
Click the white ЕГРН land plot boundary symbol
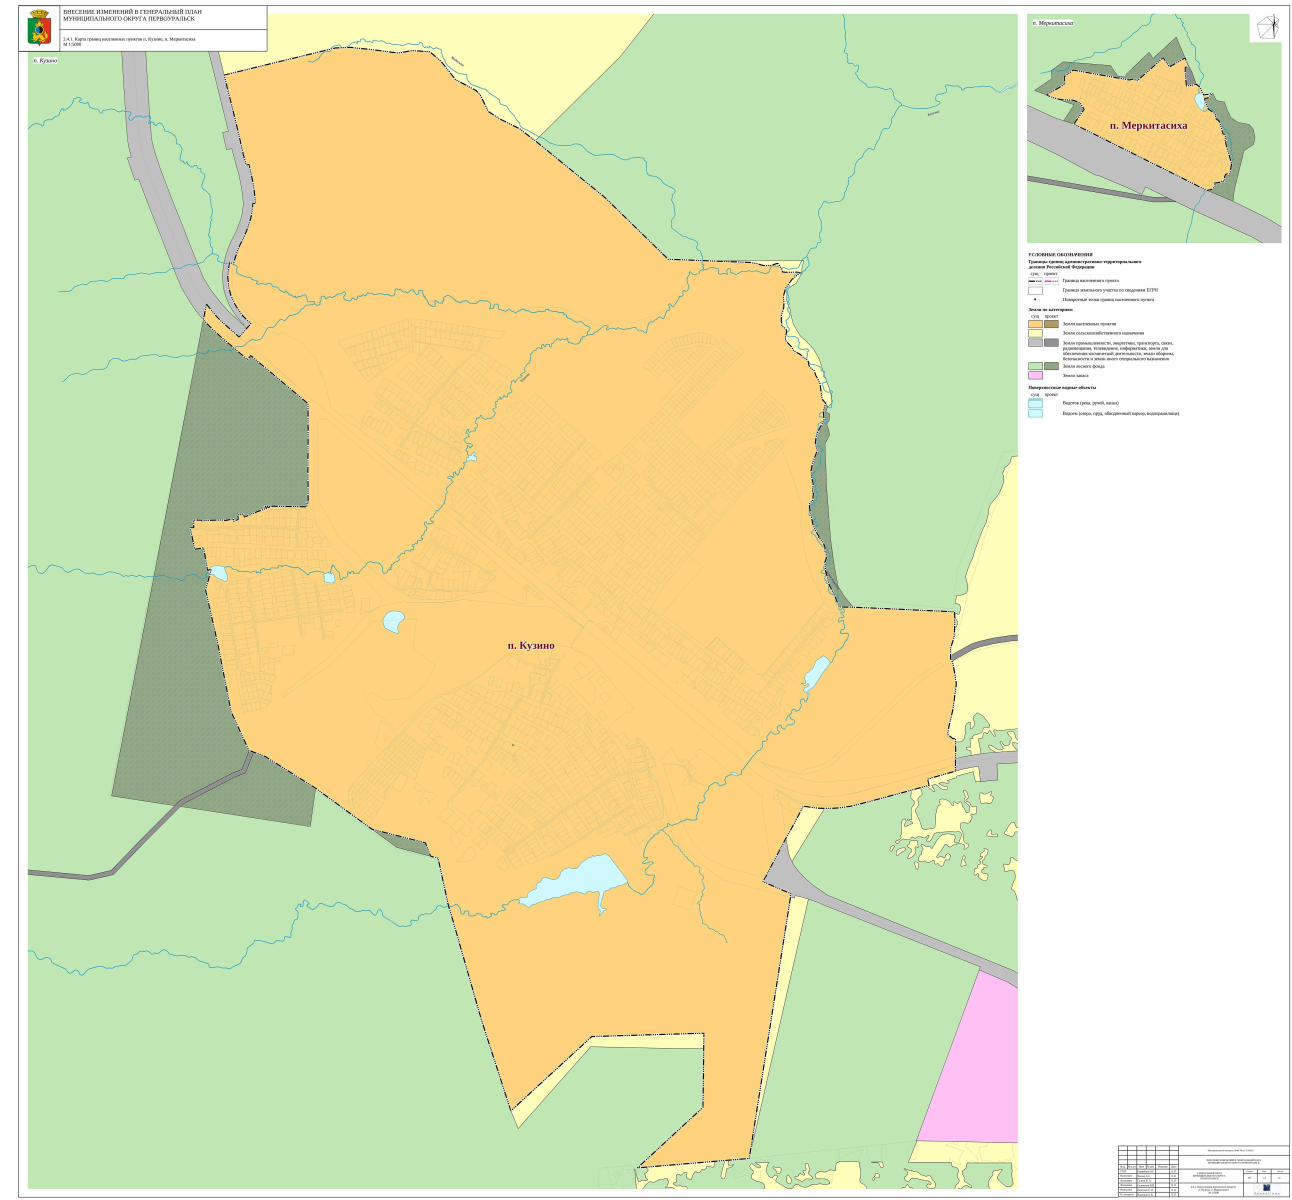coord(1035,290)
